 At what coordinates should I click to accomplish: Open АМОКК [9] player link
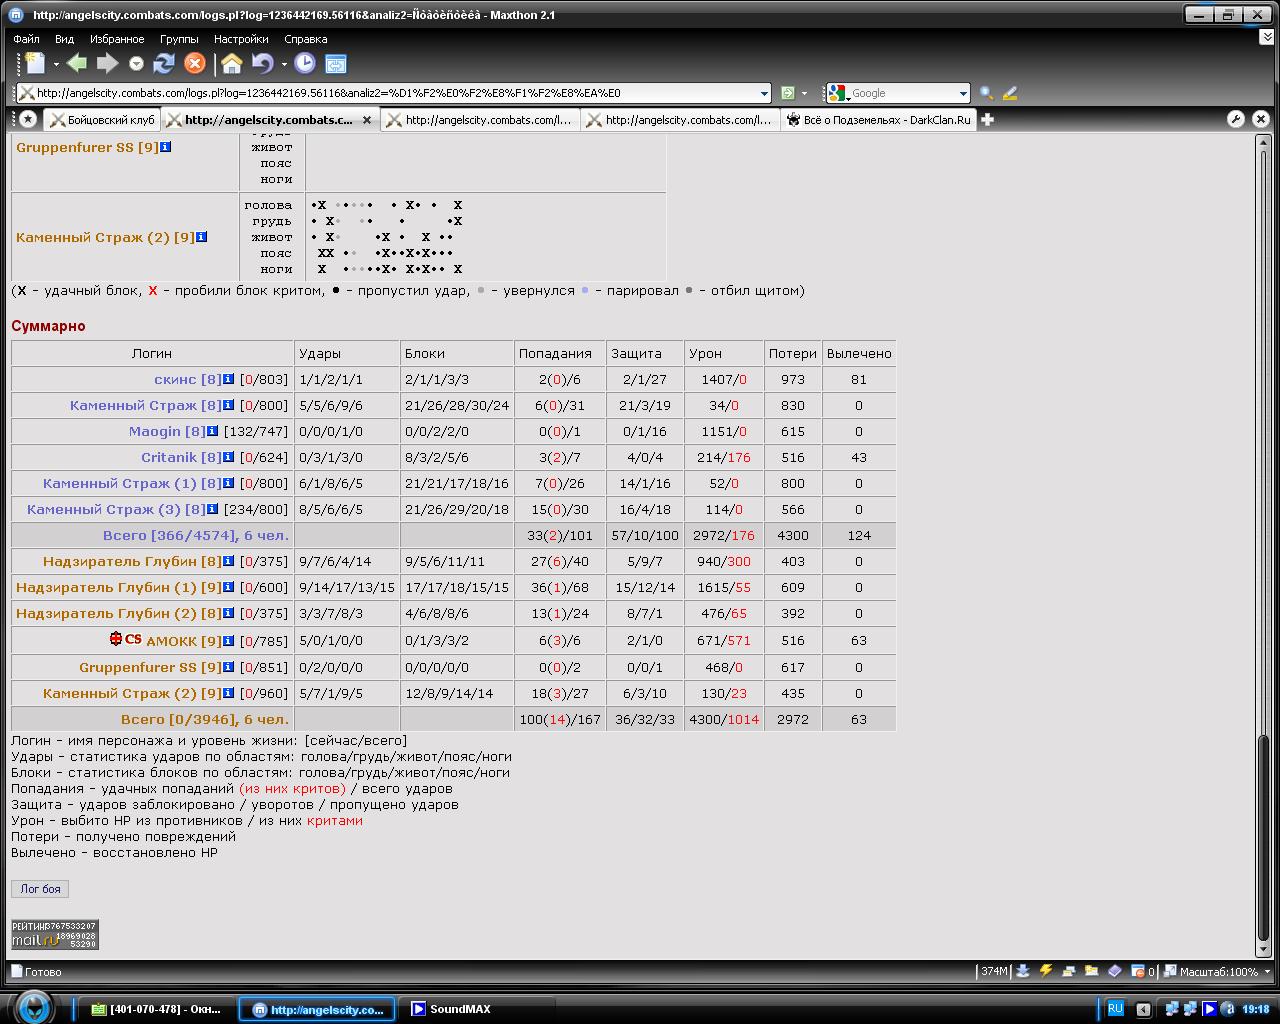tap(184, 641)
